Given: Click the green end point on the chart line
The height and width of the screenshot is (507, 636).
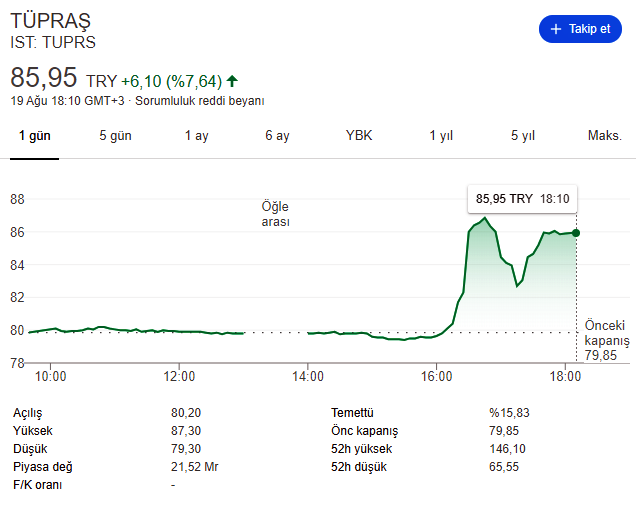Looking at the screenshot, I should pyautogui.click(x=576, y=232).
